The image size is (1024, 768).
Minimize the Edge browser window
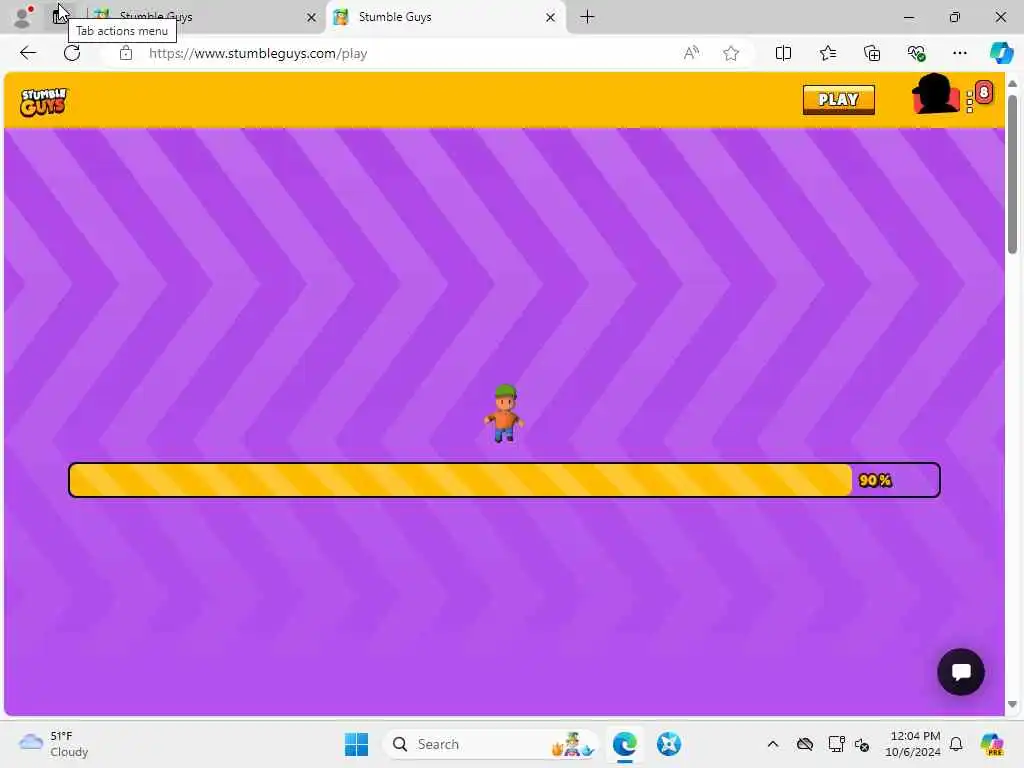coord(908,17)
